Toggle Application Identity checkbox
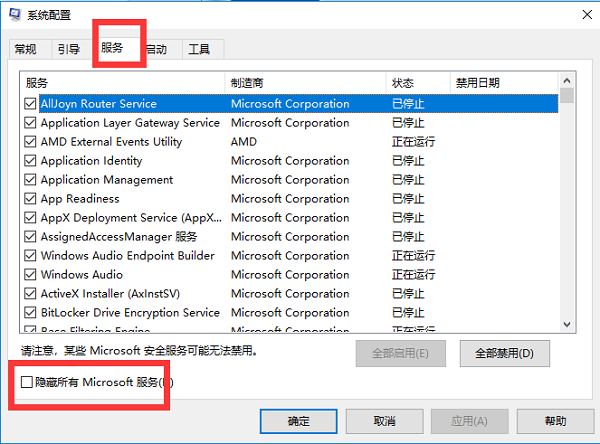Screen dimensions: 600x444 tap(30, 160)
